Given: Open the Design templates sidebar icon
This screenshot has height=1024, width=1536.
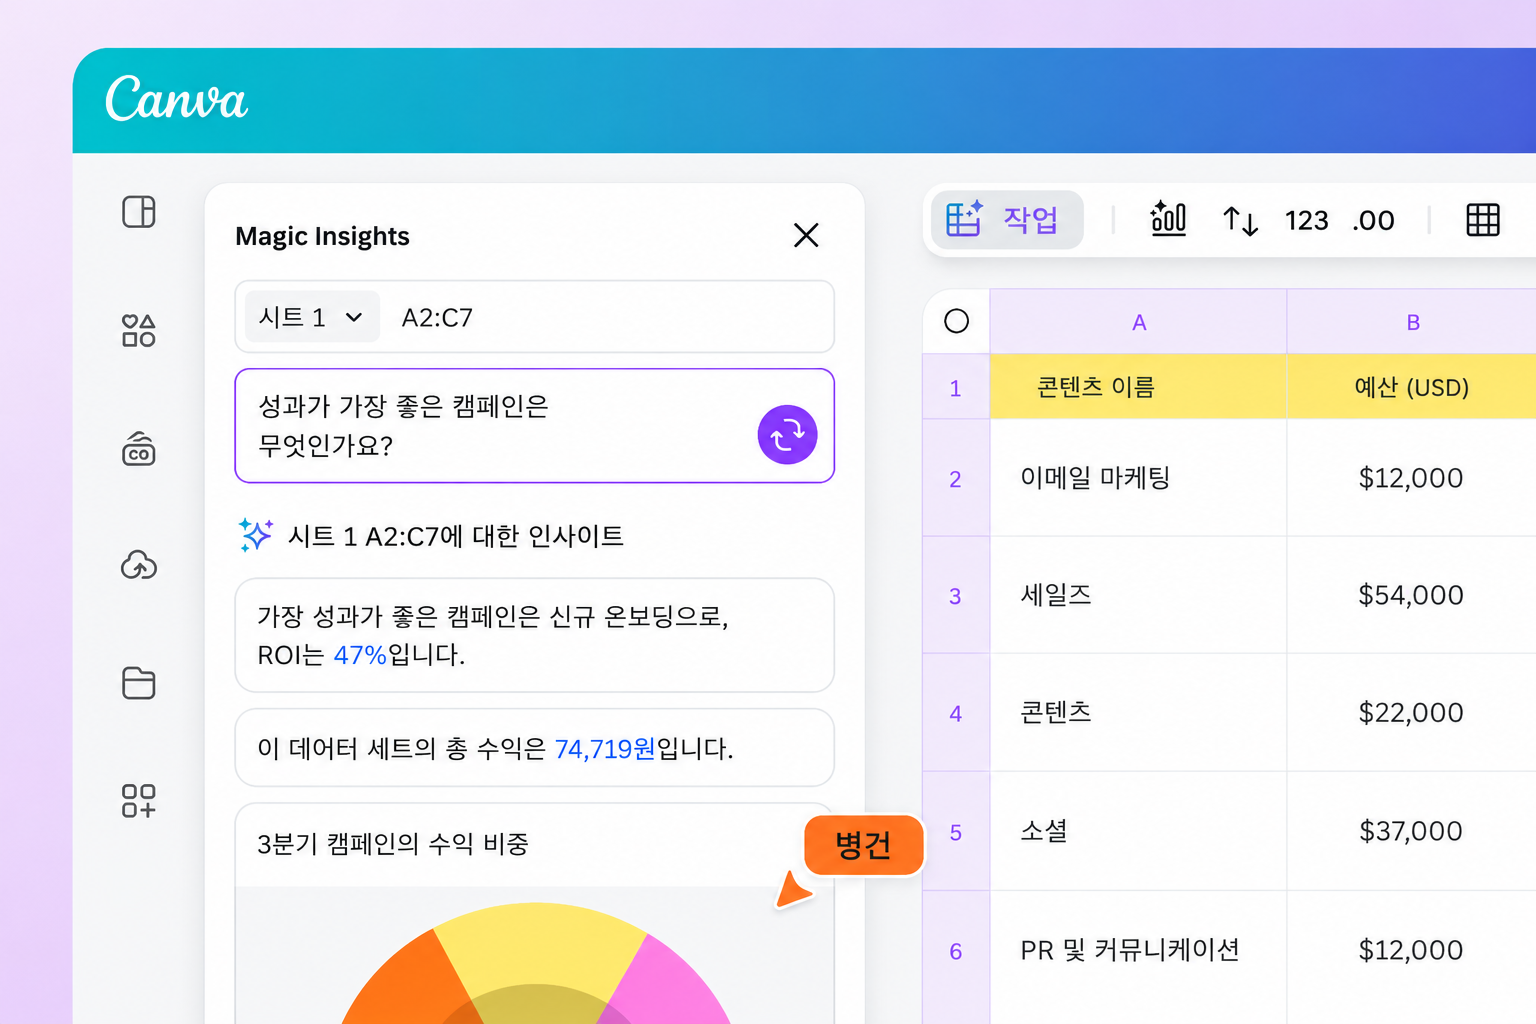Looking at the screenshot, I should point(139,212).
